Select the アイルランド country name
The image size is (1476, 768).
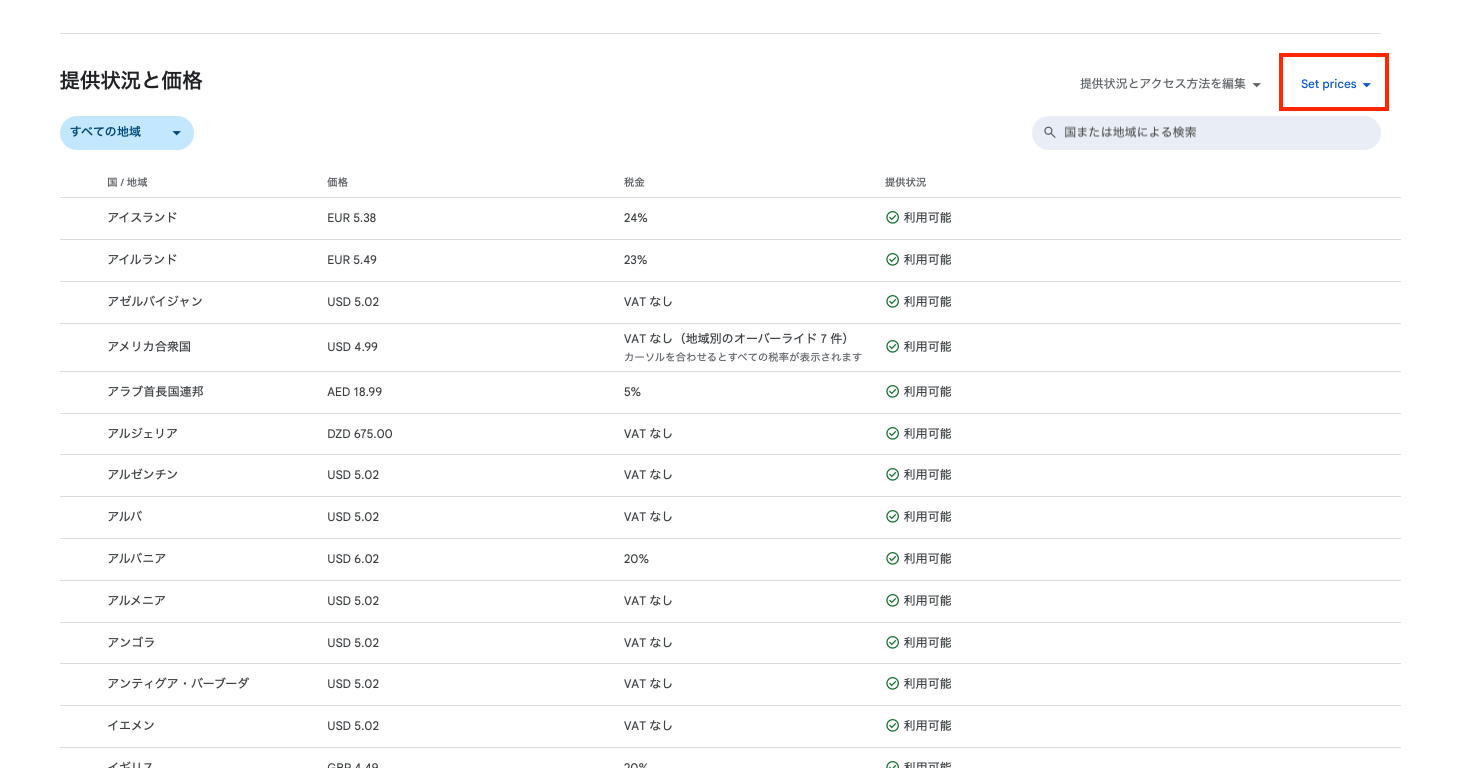click(142, 259)
